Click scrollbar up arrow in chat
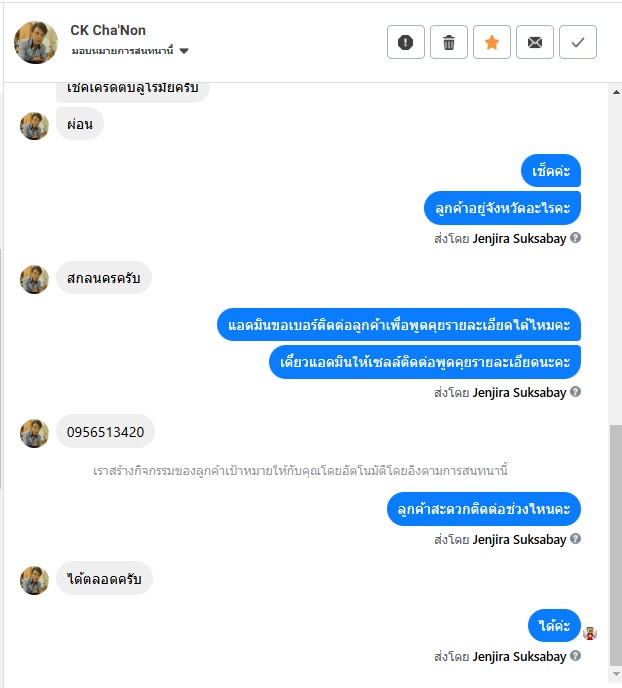The image size is (622, 688). (616, 92)
